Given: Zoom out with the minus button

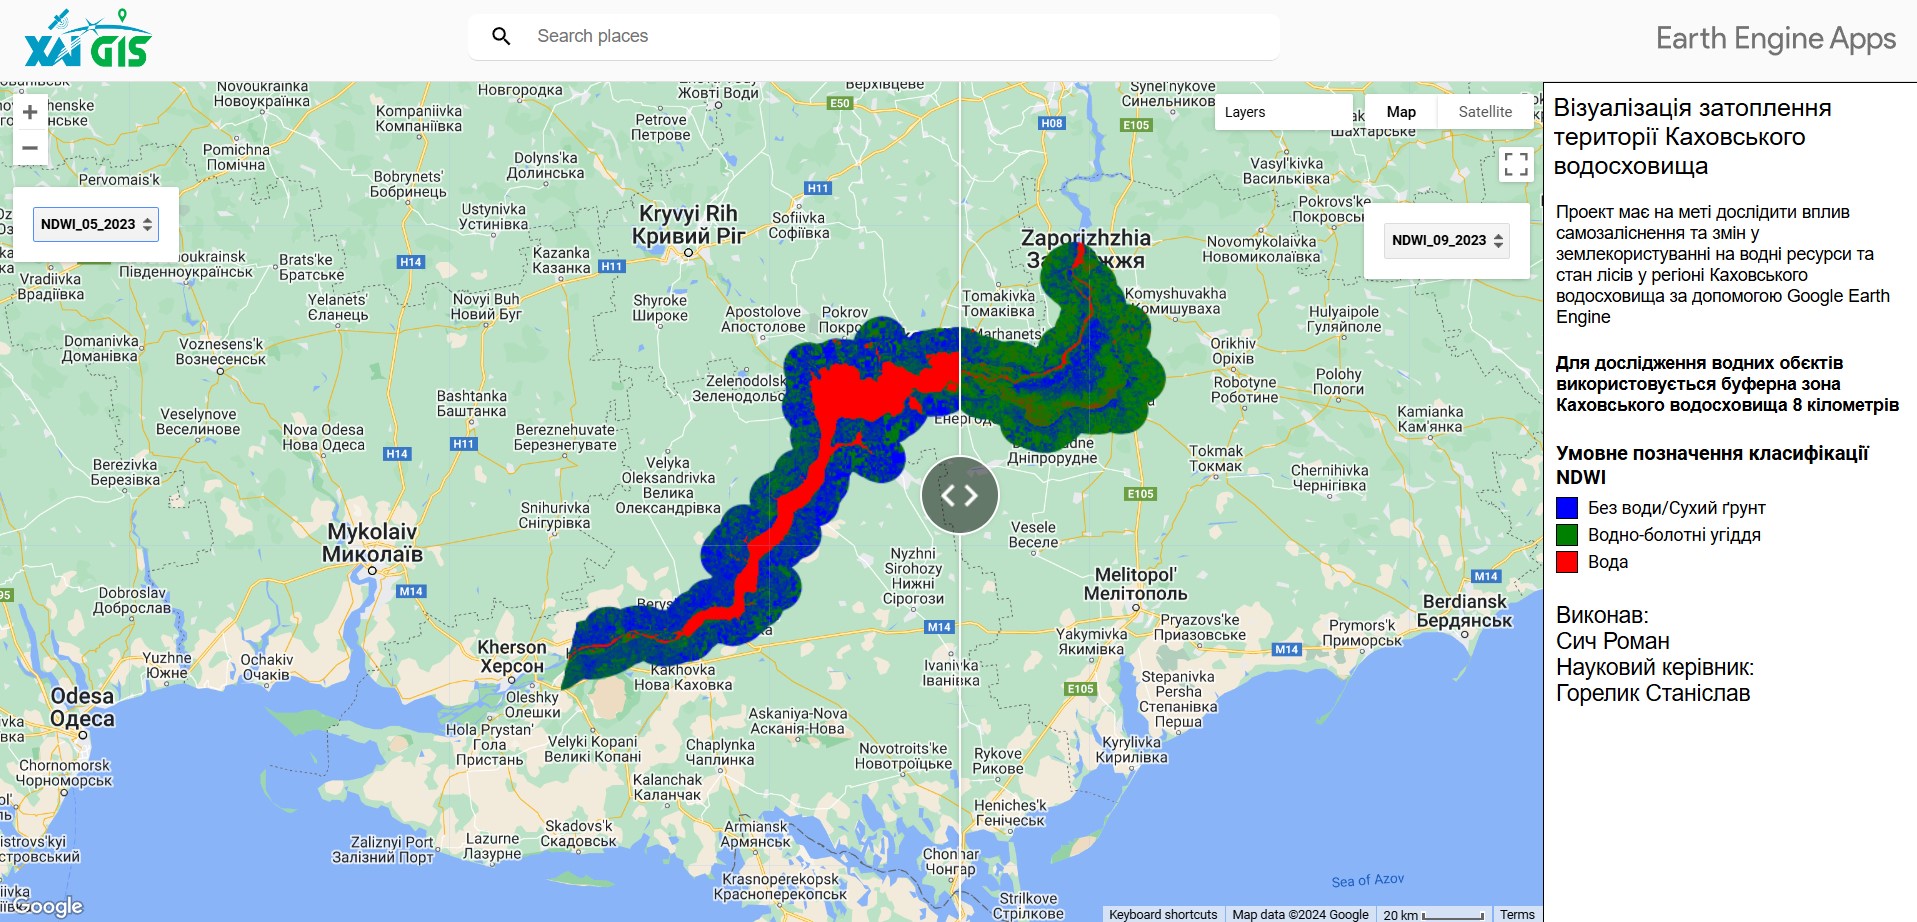Looking at the screenshot, I should coord(30,148).
